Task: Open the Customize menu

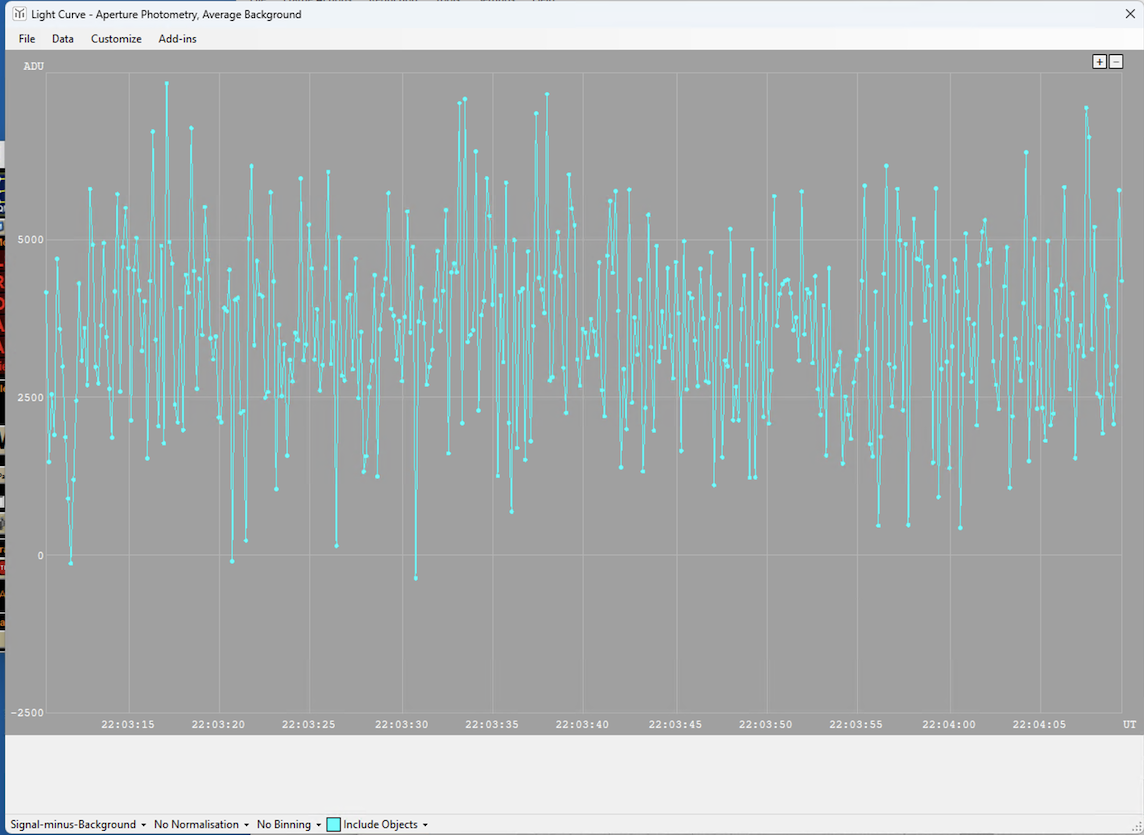Action: coord(116,39)
